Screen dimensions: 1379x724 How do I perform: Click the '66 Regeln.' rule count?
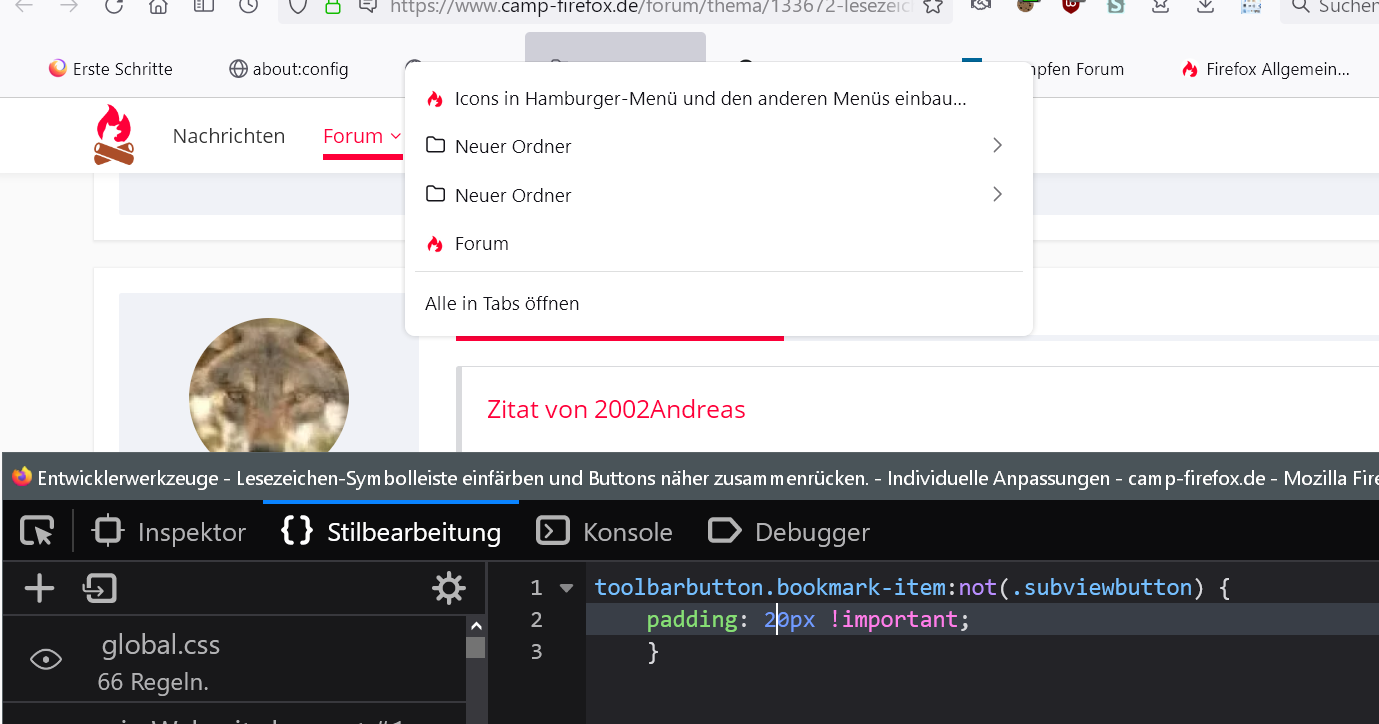pos(153,683)
